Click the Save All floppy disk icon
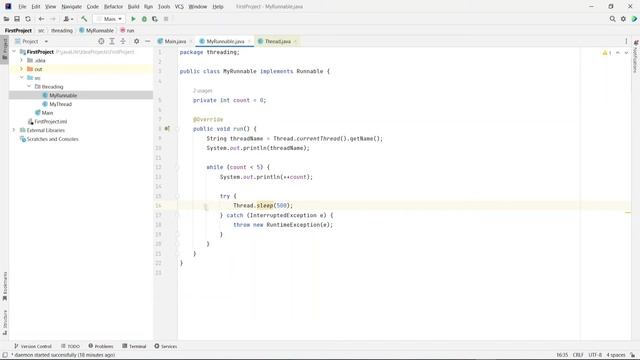This screenshot has width=640, height=360. [17, 19]
